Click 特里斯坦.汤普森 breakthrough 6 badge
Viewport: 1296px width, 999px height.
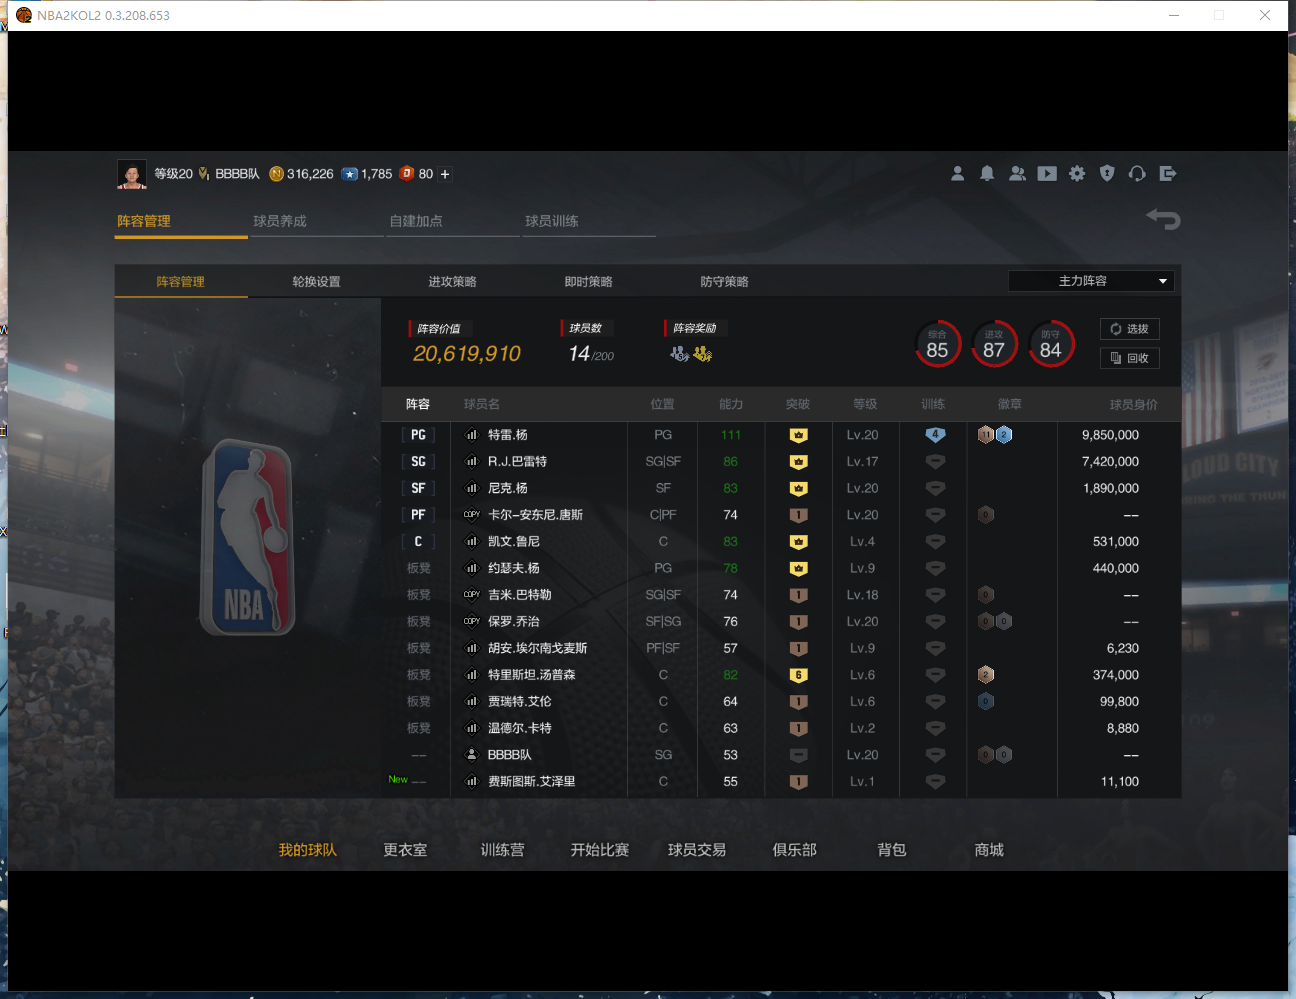(x=798, y=675)
